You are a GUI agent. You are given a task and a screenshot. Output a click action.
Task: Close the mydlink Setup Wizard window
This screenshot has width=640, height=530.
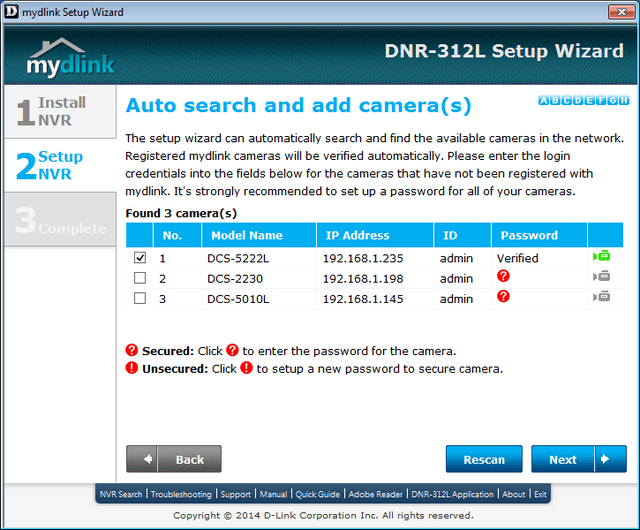tap(621, 12)
